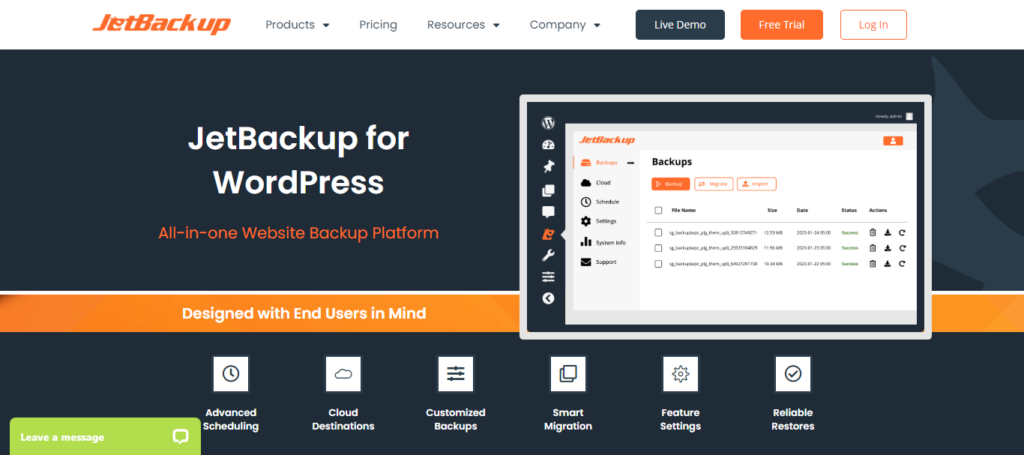Image resolution: width=1024 pixels, height=455 pixels.
Task: Check the first backup file's checkbox
Action: click(658, 233)
